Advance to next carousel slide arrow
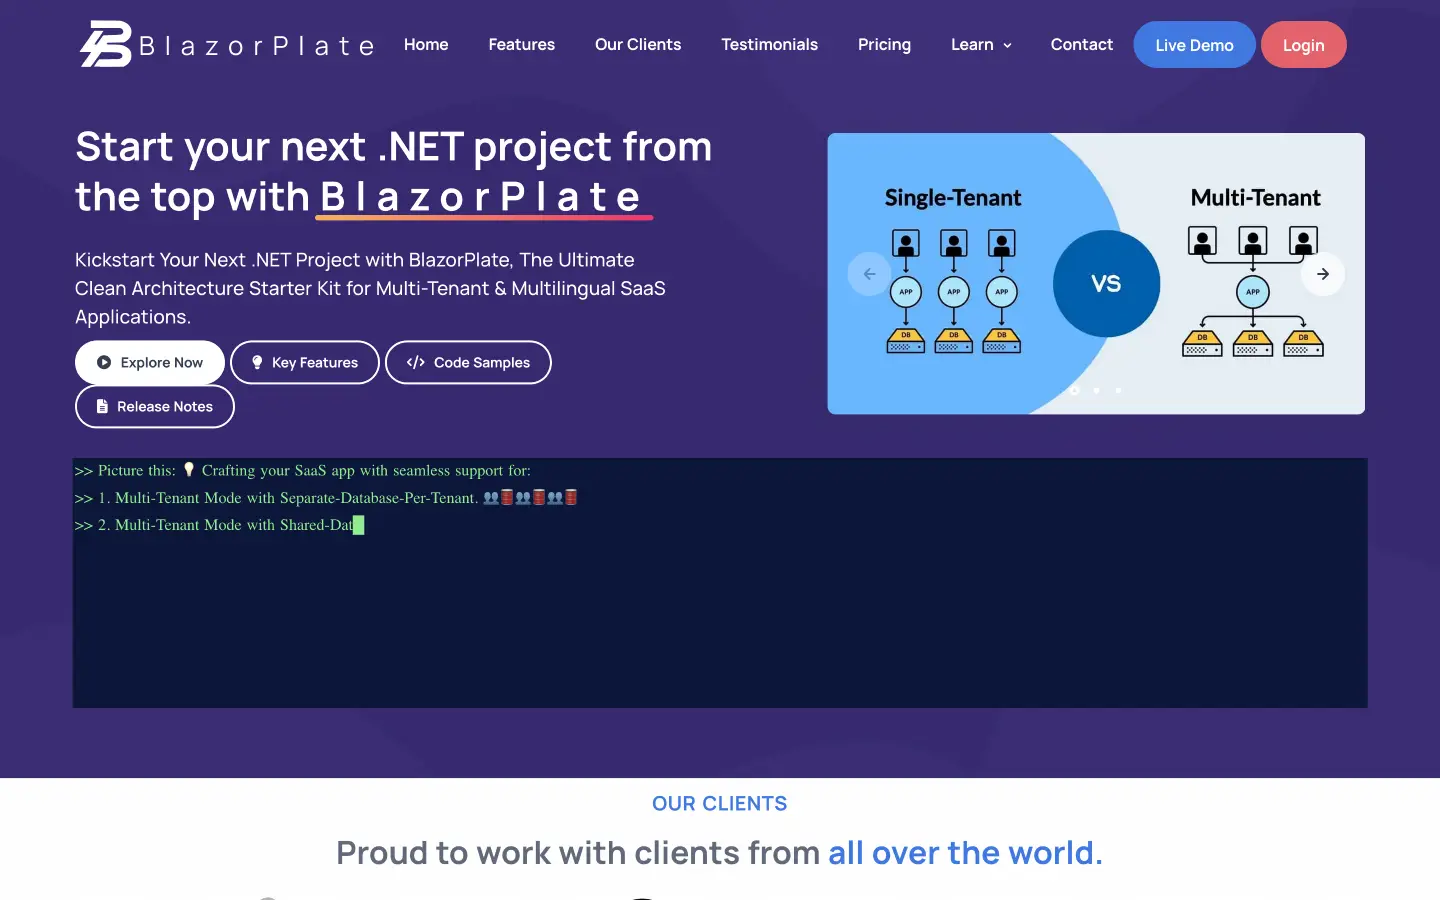1440x900 pixels. 1323,274
